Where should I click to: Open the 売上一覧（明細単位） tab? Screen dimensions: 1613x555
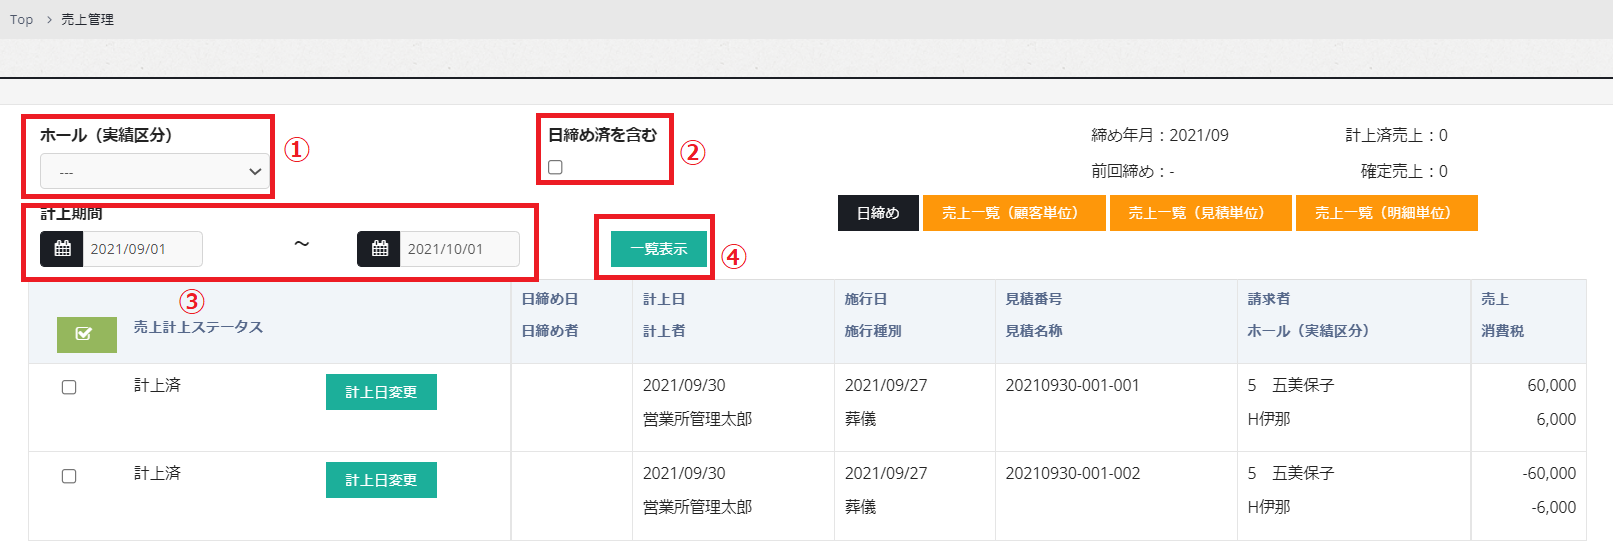[x=1386, y=213]
